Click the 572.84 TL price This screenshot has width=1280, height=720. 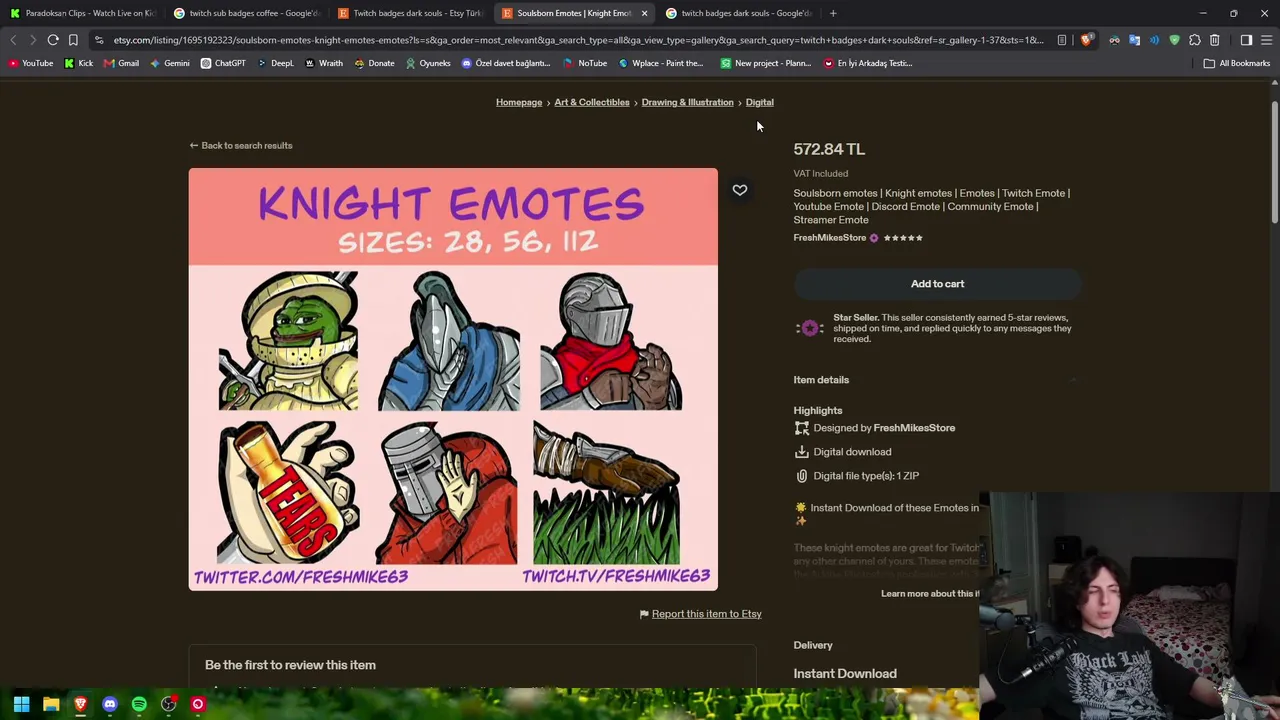tap(829, 149)
